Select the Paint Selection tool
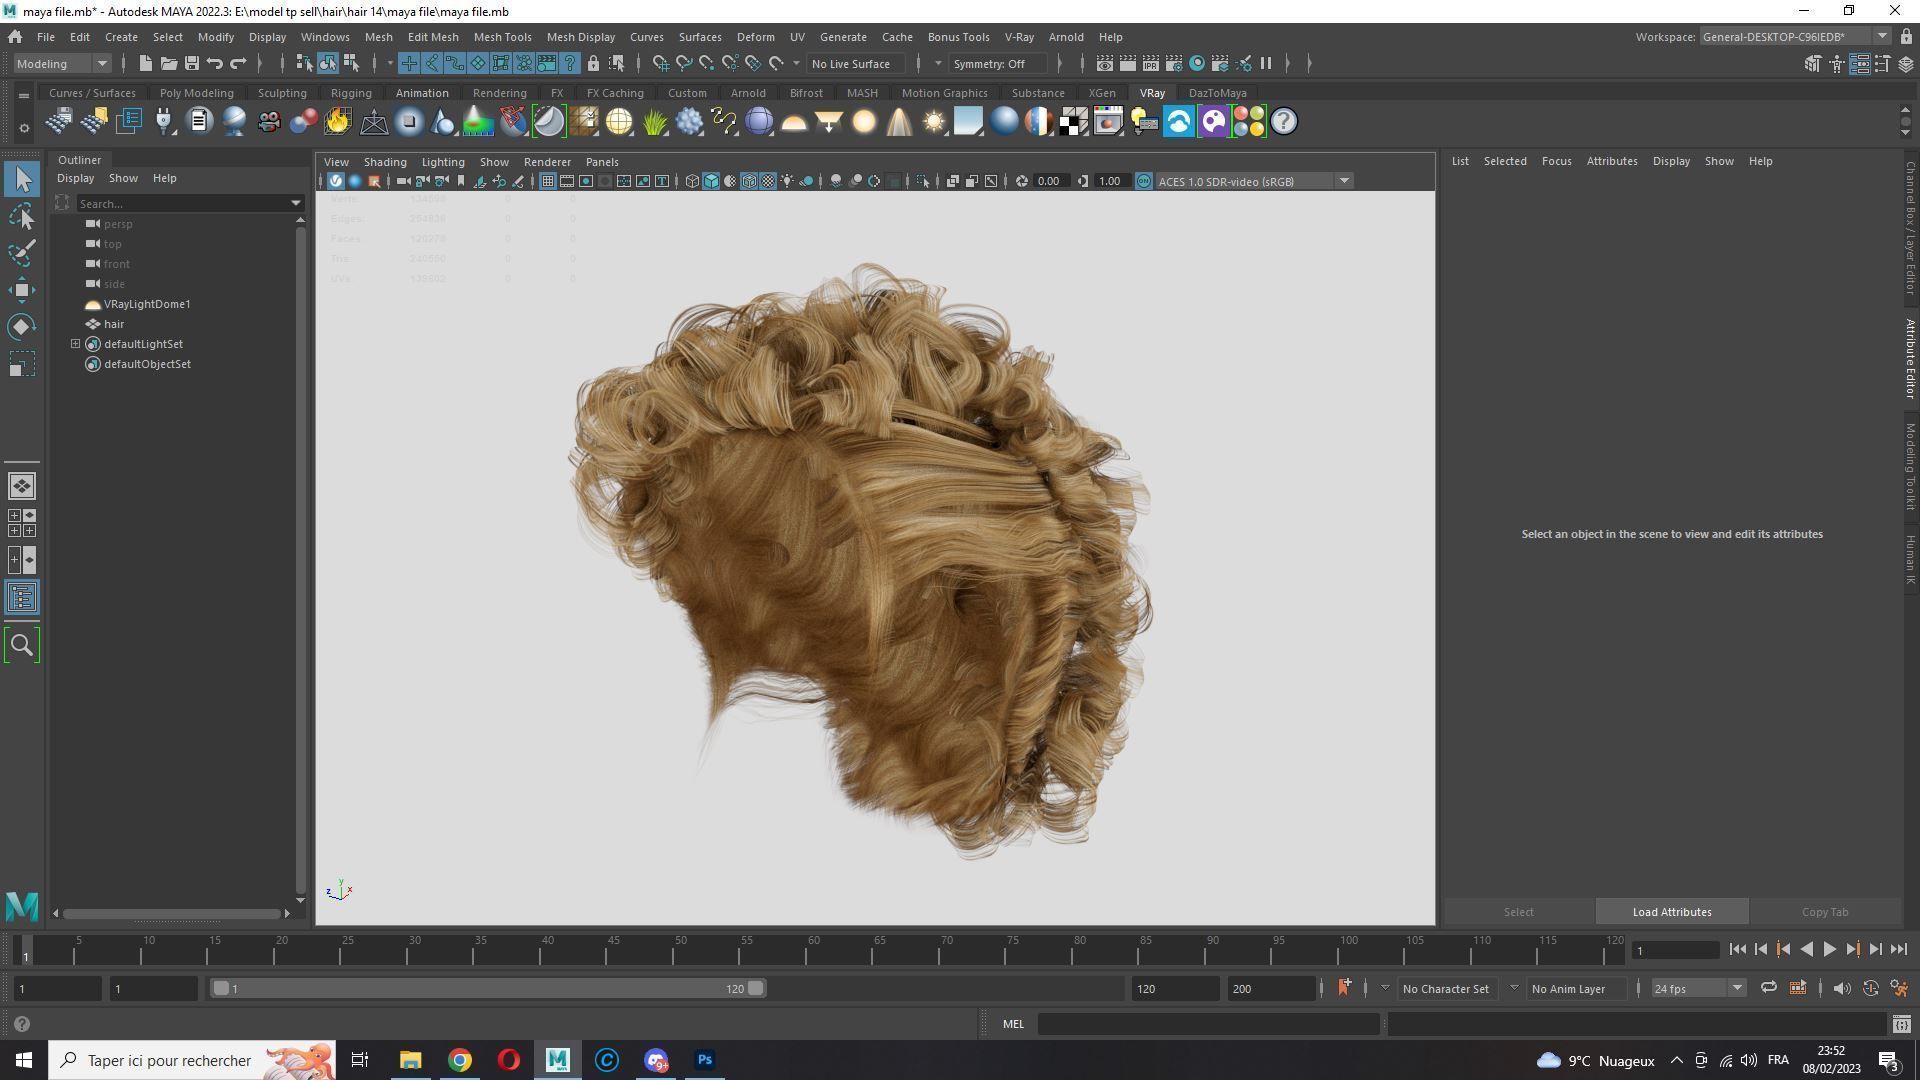This screenshot has width=1920, height=1080. pos(22,253)
